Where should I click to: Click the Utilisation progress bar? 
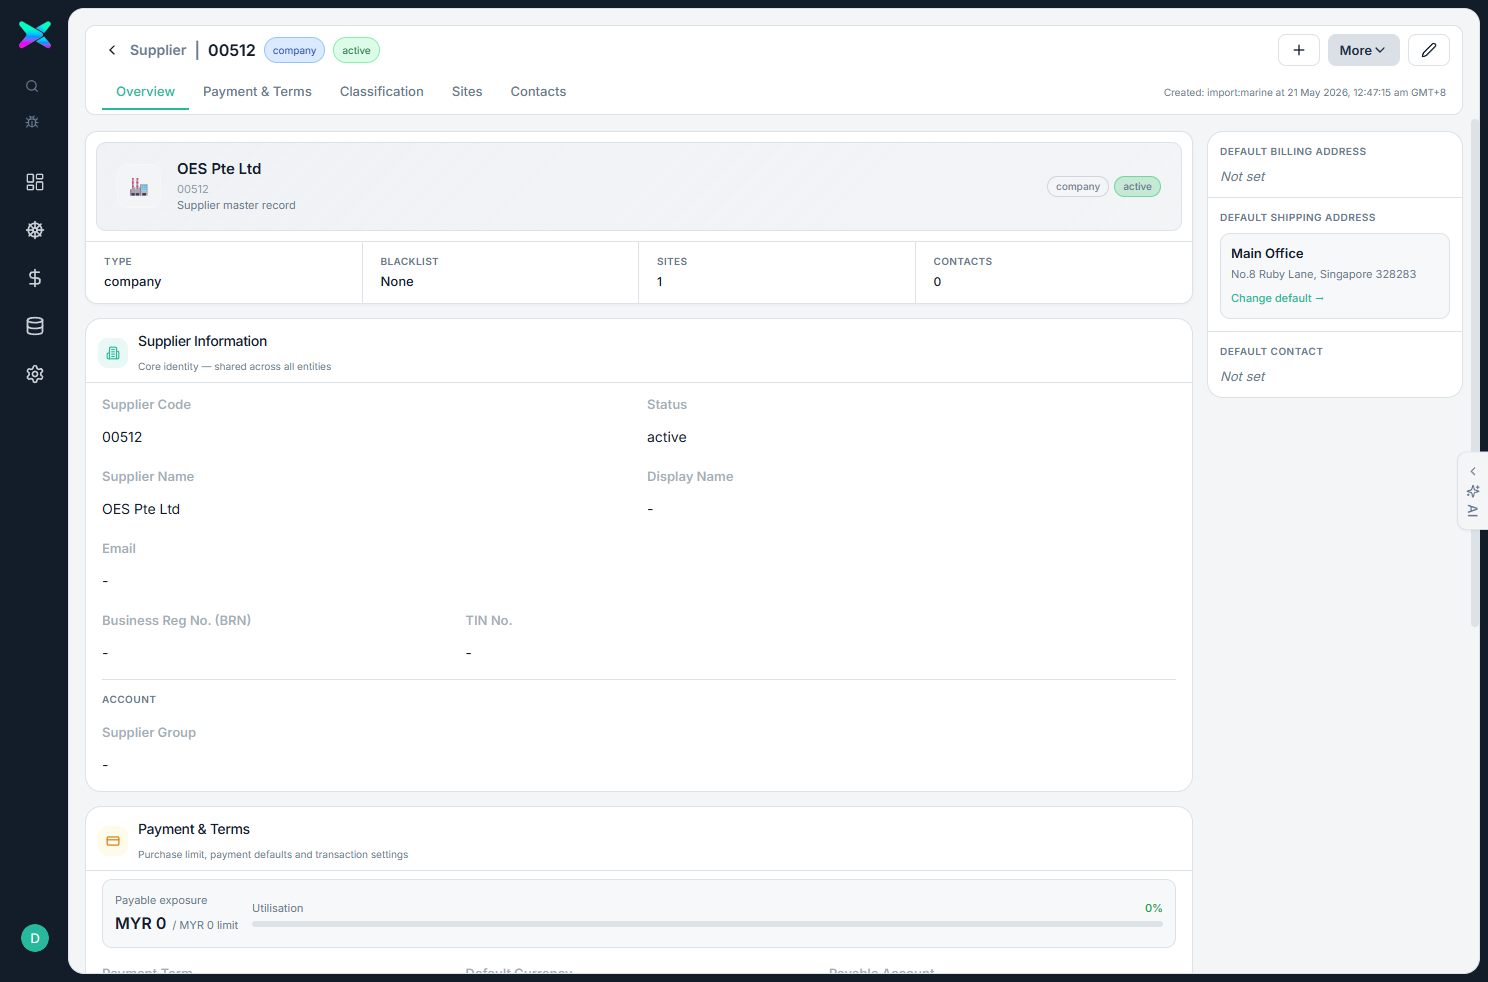(707, 924)
